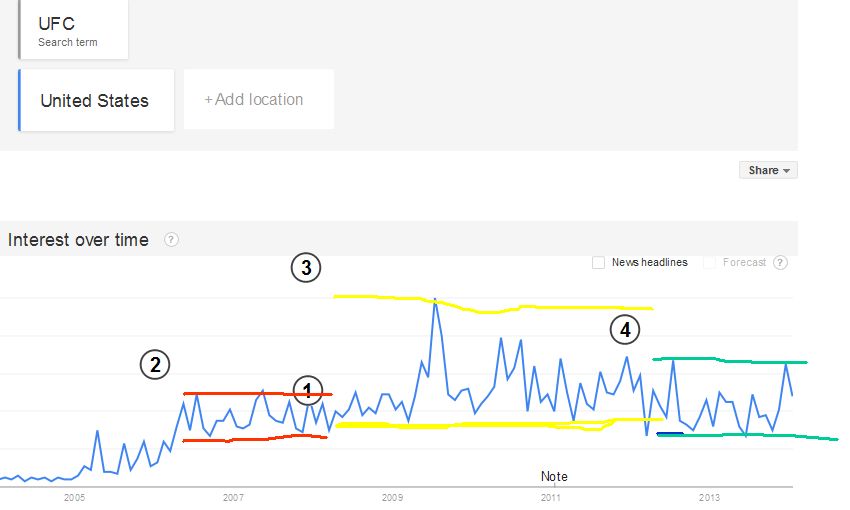Click the Note label on the chart
The width and height of the screenshot is (850, 510).
click(x=554, y=476)
